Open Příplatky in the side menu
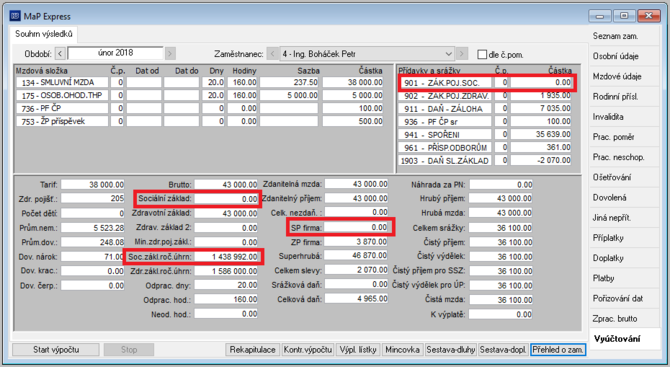 (x=624, y=238)
